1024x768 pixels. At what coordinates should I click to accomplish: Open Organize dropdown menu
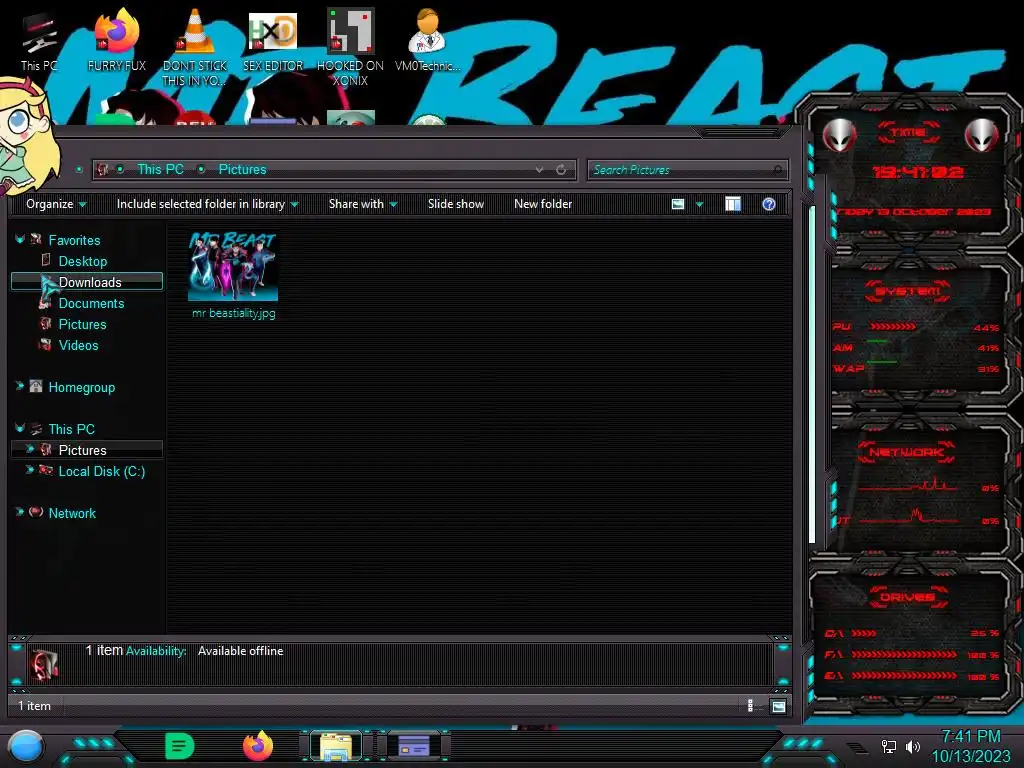pyautogui.click(x=56, y=204)
